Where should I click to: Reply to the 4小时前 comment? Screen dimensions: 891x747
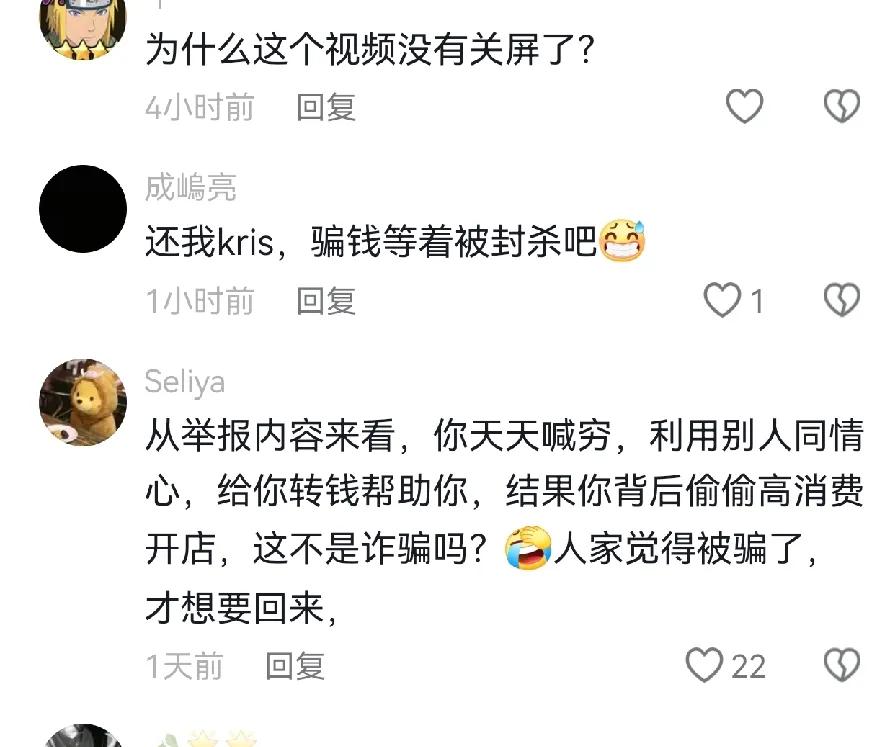[326, 107]
